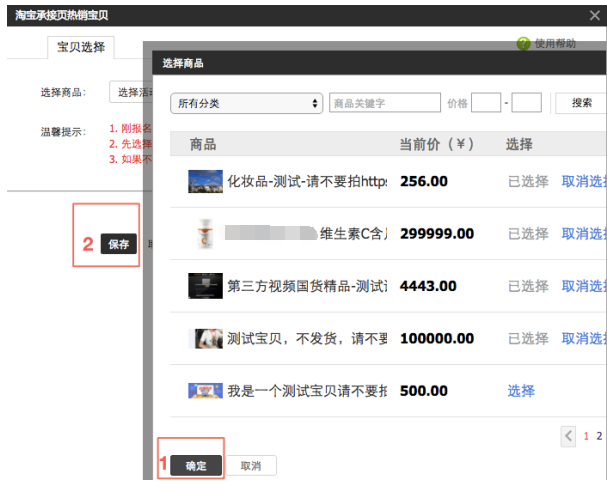The image size is (607, 484).
Task: Click the 商品关键字 search input field
Action: pos(385,103)
